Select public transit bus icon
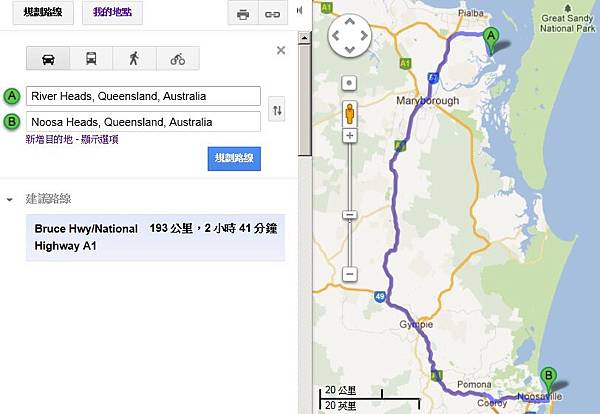Image resolution: width=600 pixels, height=414 pixels. point(91,59)
